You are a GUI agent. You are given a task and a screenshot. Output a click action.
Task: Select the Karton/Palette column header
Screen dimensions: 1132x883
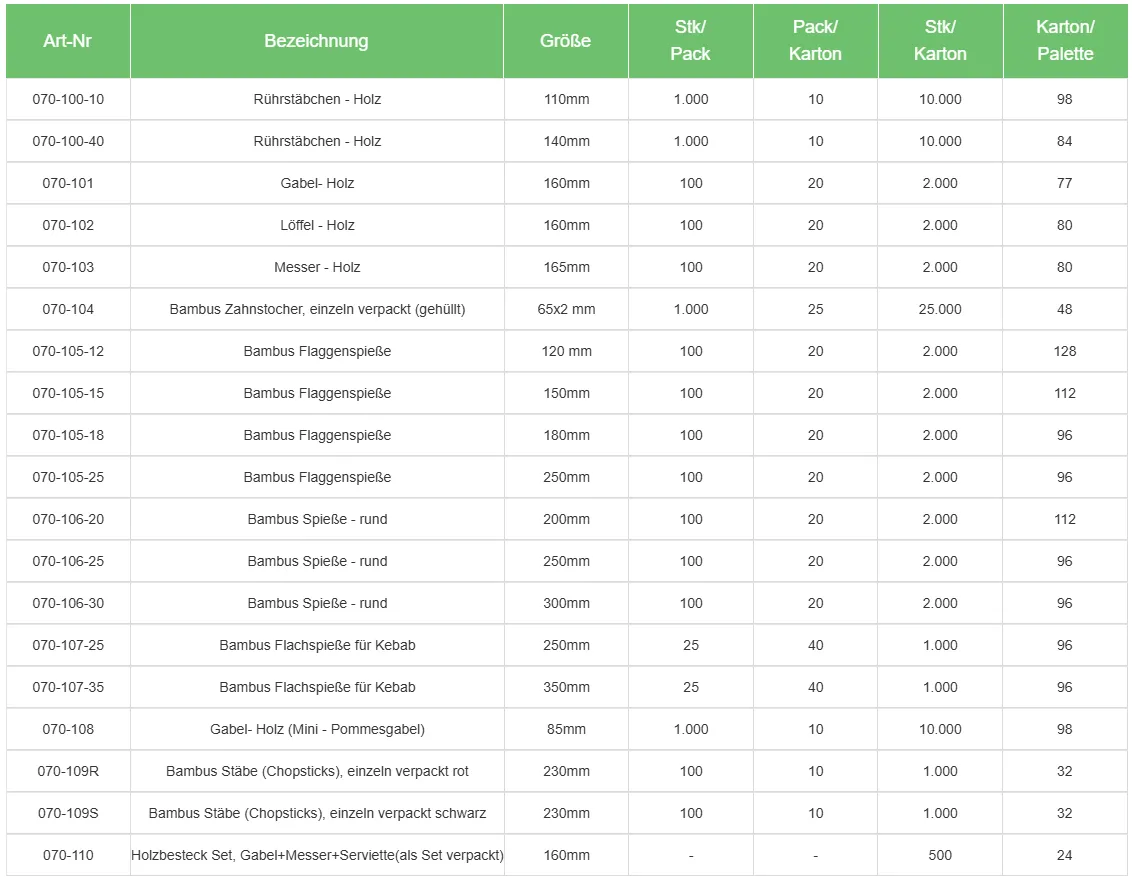[x=1065, y=41]
